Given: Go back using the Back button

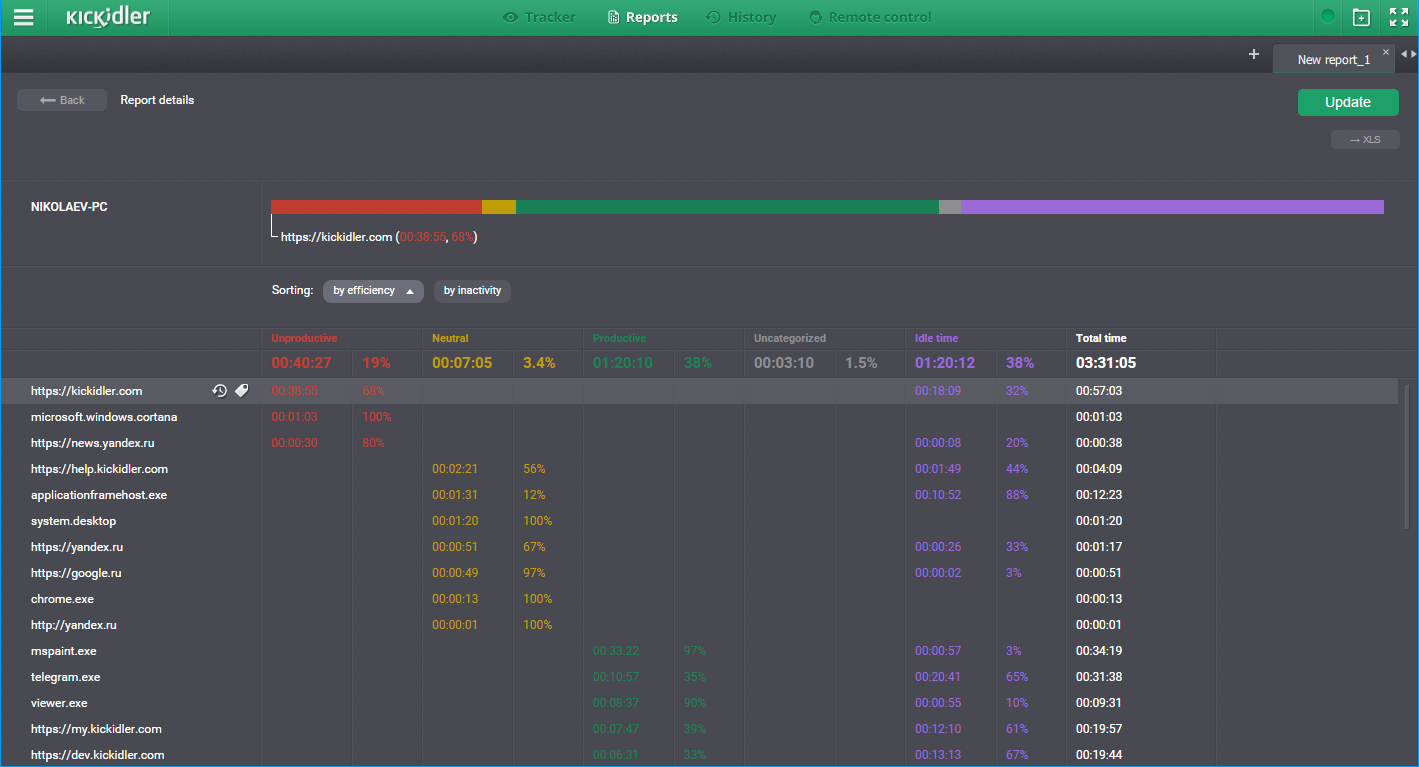Looking at the screenshot, I should pyautogui.click(x=62, y=100).
